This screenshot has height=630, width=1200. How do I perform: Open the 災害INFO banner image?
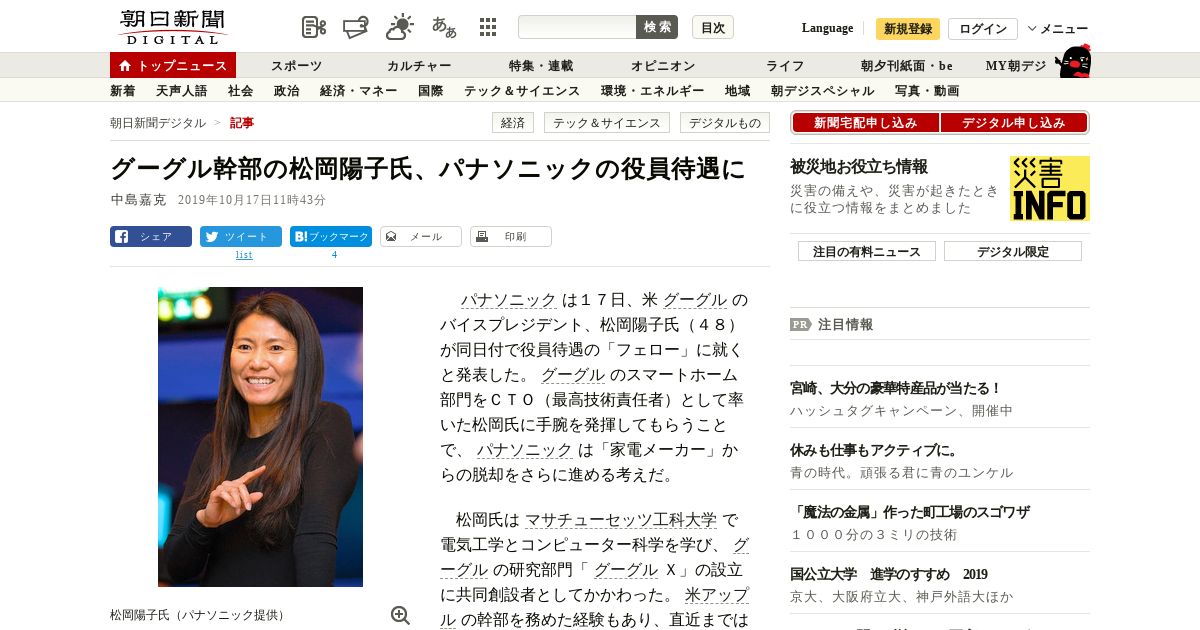pyautogui.click(x=1050, y=188)
